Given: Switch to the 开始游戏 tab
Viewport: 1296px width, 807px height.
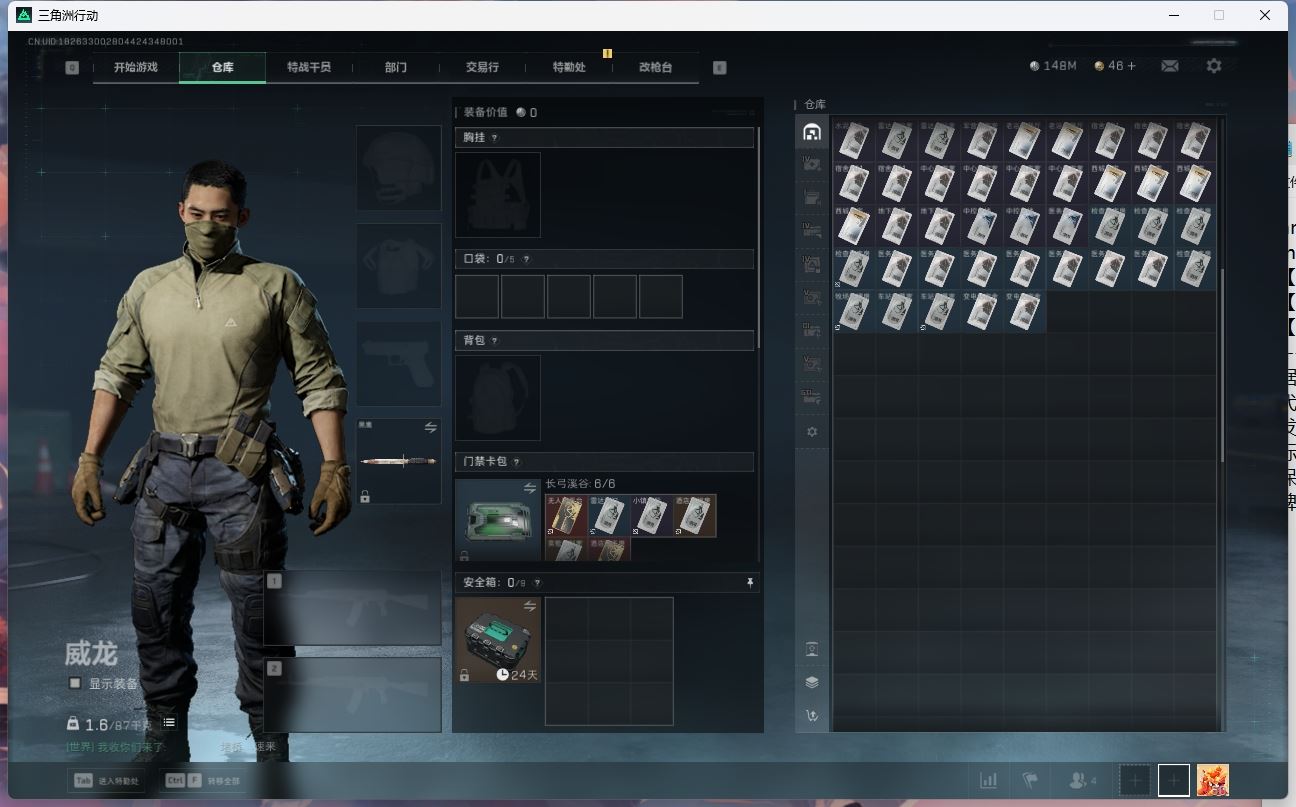Looking at the screenshot, I should (x=135, y=67).
